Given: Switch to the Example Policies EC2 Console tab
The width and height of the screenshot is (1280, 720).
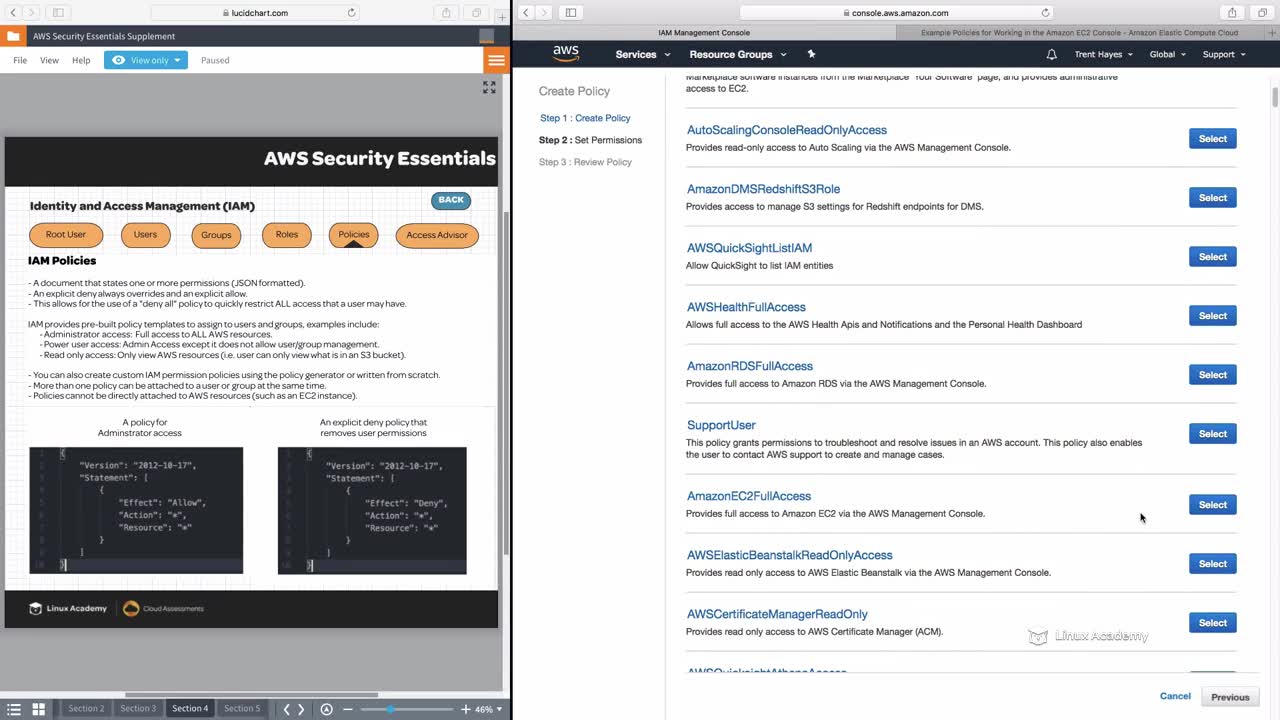Looking at the screenshot, I should [1079, 33].
